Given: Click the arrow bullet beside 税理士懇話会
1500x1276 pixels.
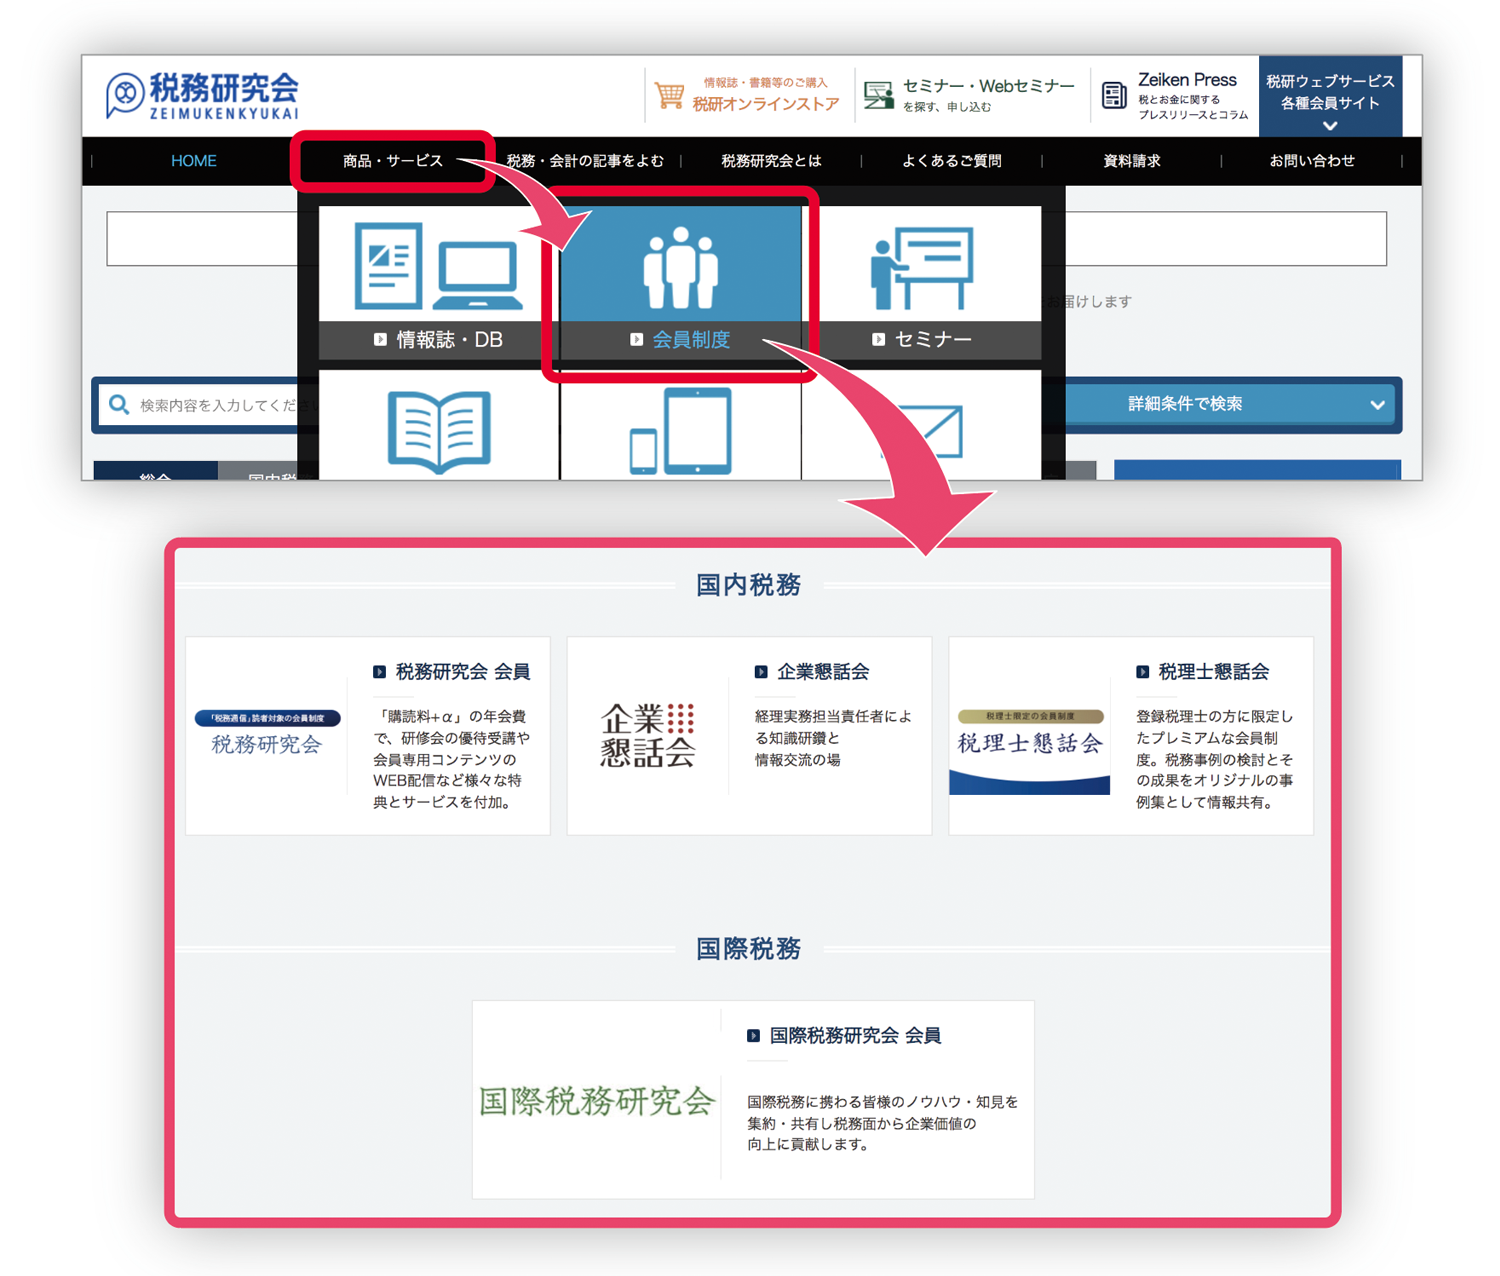Looking at the screenshot, I should pyautogui.click(x=1142, y=672).
